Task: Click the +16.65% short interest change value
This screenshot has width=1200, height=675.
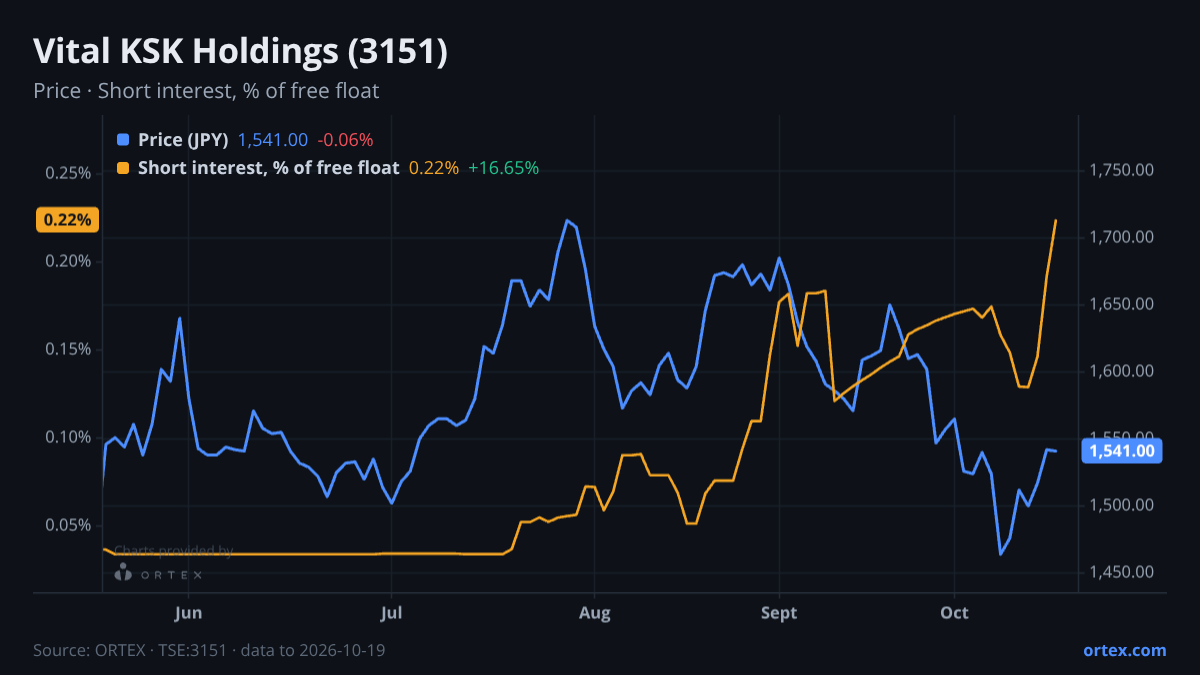Action: [x=504, y=168]
